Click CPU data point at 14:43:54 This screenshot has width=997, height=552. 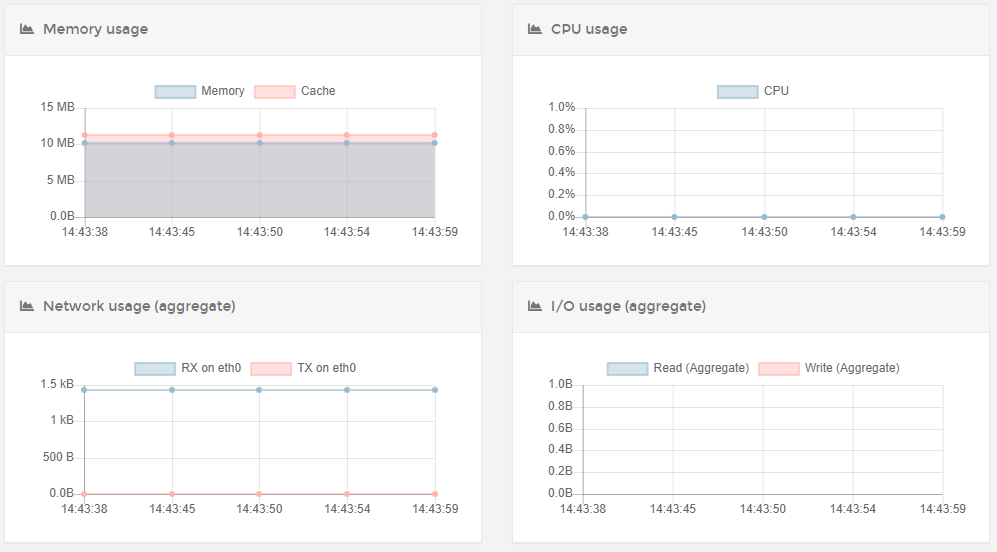click(x=853, y=217)
